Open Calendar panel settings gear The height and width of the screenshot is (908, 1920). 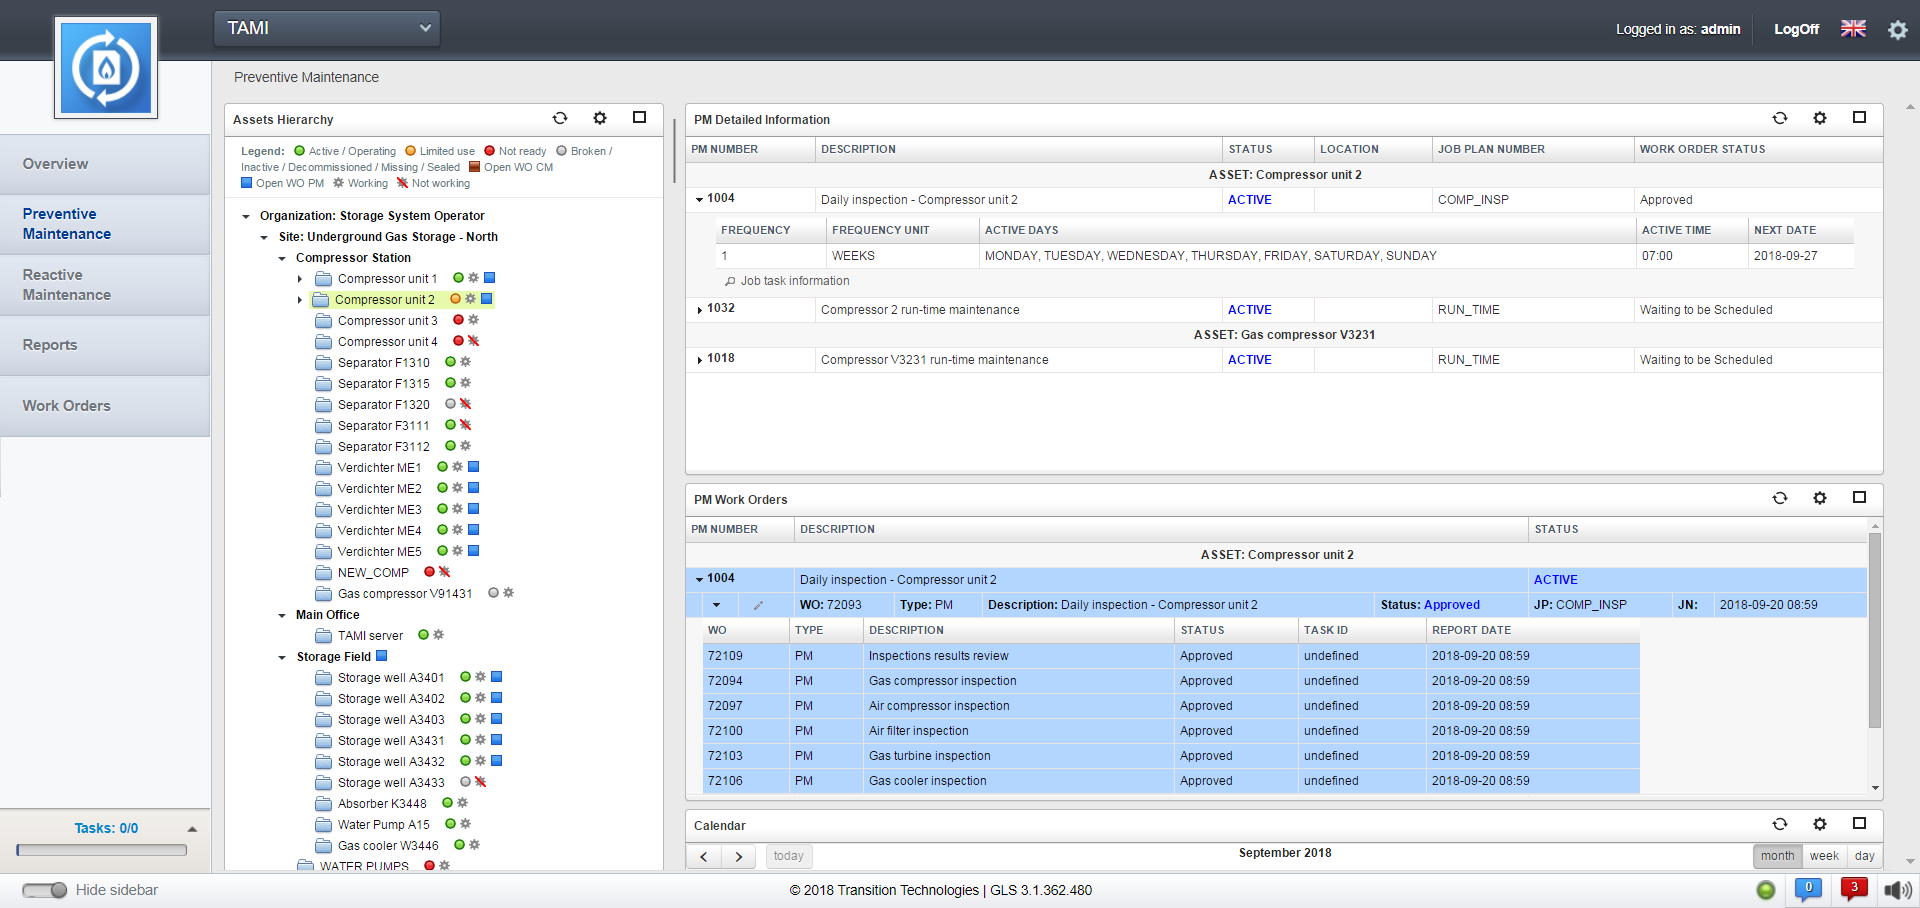[x=1820, y=824]
